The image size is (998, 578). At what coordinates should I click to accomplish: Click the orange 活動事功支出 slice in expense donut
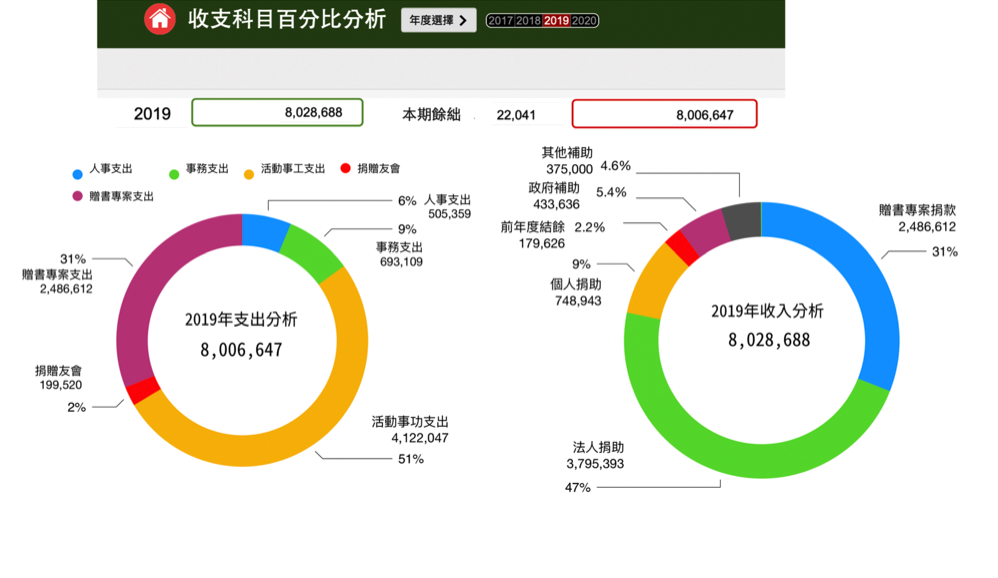(x=300, y=430)
